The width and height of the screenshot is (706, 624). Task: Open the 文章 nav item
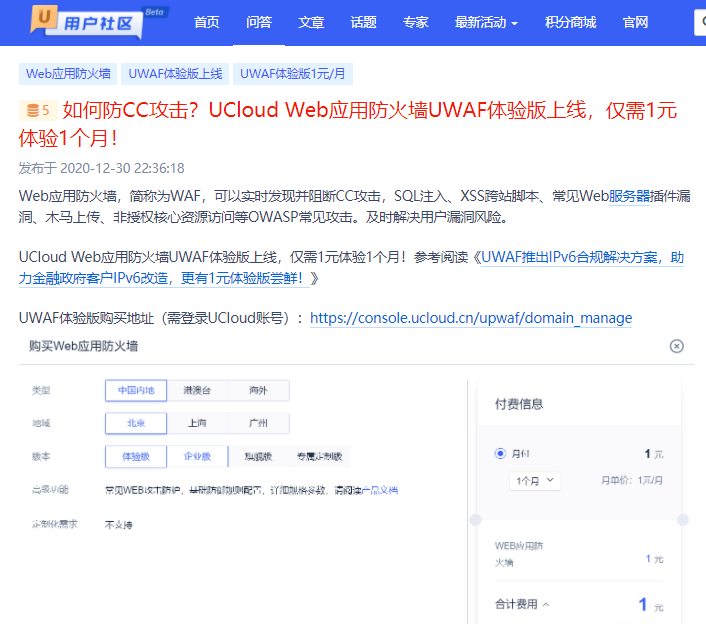(x=311, y=22)
